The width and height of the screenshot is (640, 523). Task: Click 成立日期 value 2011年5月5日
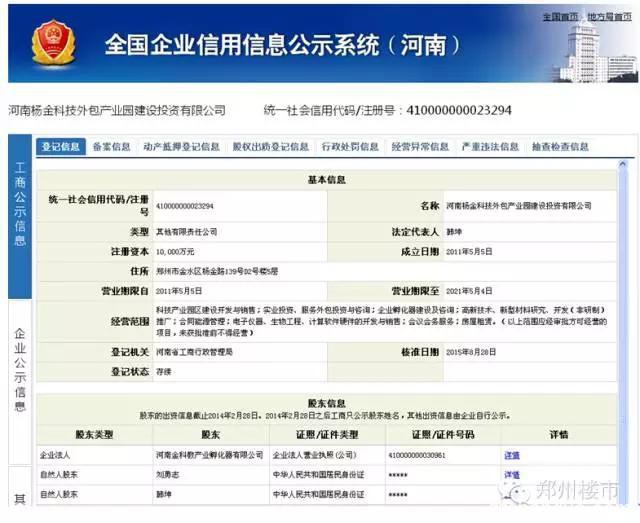click(469, 251)
